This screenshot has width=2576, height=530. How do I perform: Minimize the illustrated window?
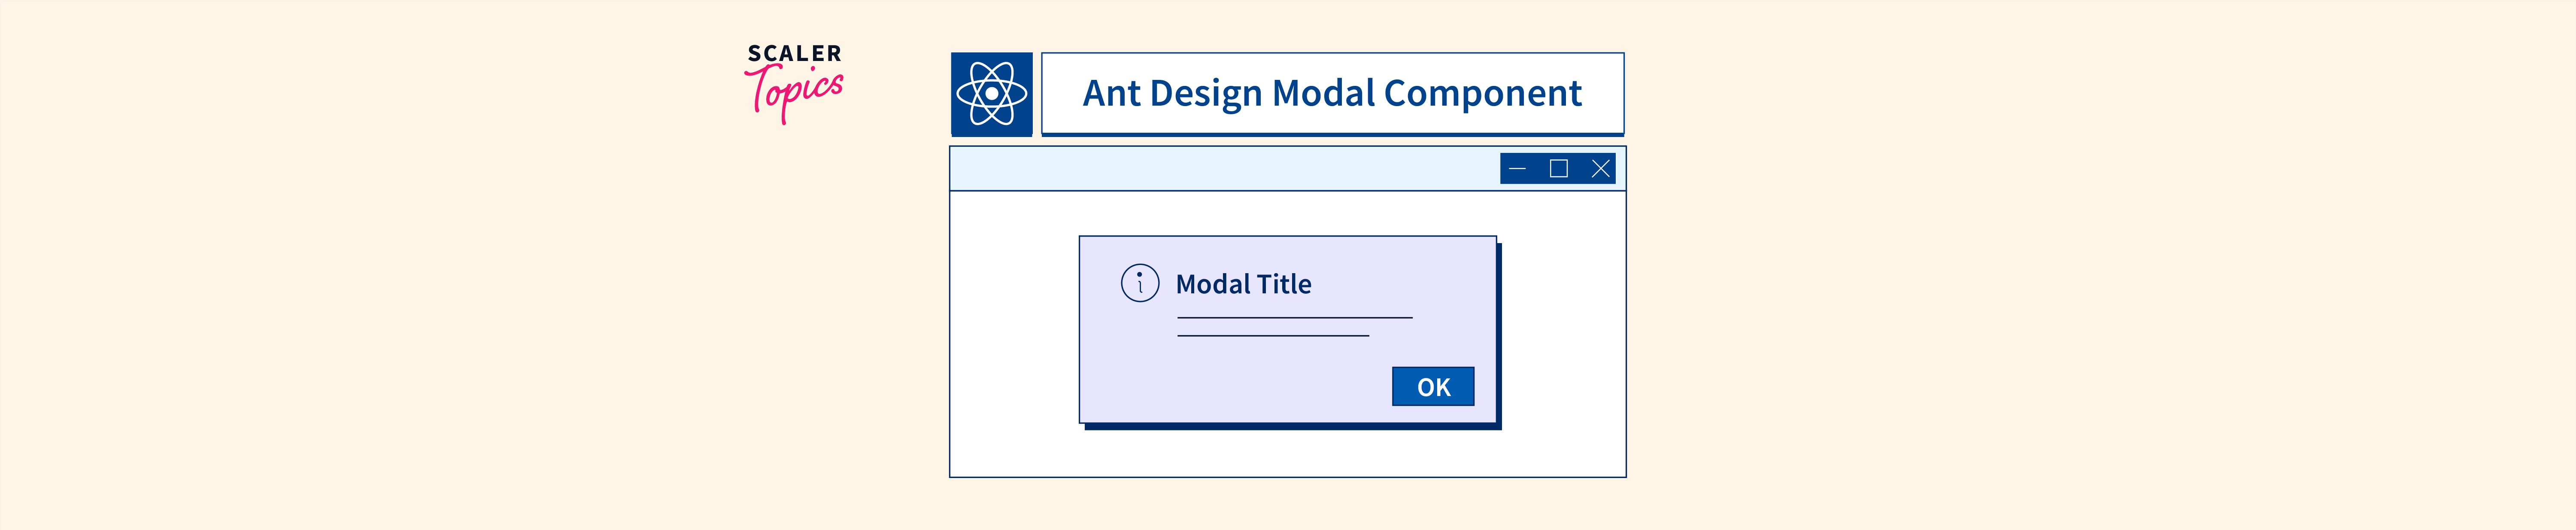point(1517,169)
